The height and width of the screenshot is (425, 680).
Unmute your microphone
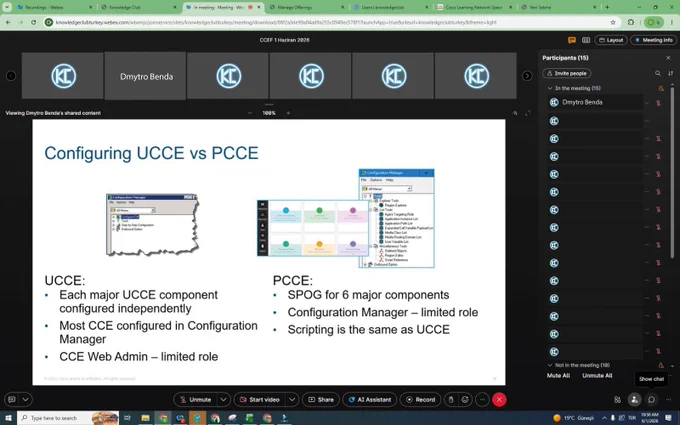click(x=196, y=399)
